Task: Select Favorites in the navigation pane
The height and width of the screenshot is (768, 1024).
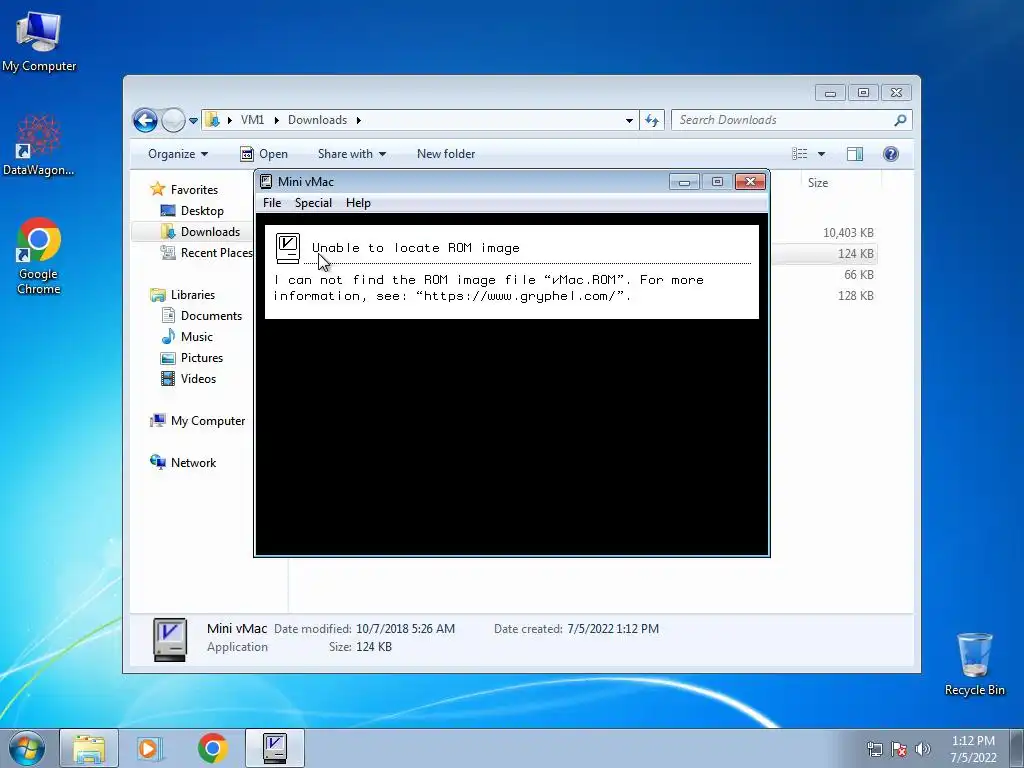Action: click(194, 190)
